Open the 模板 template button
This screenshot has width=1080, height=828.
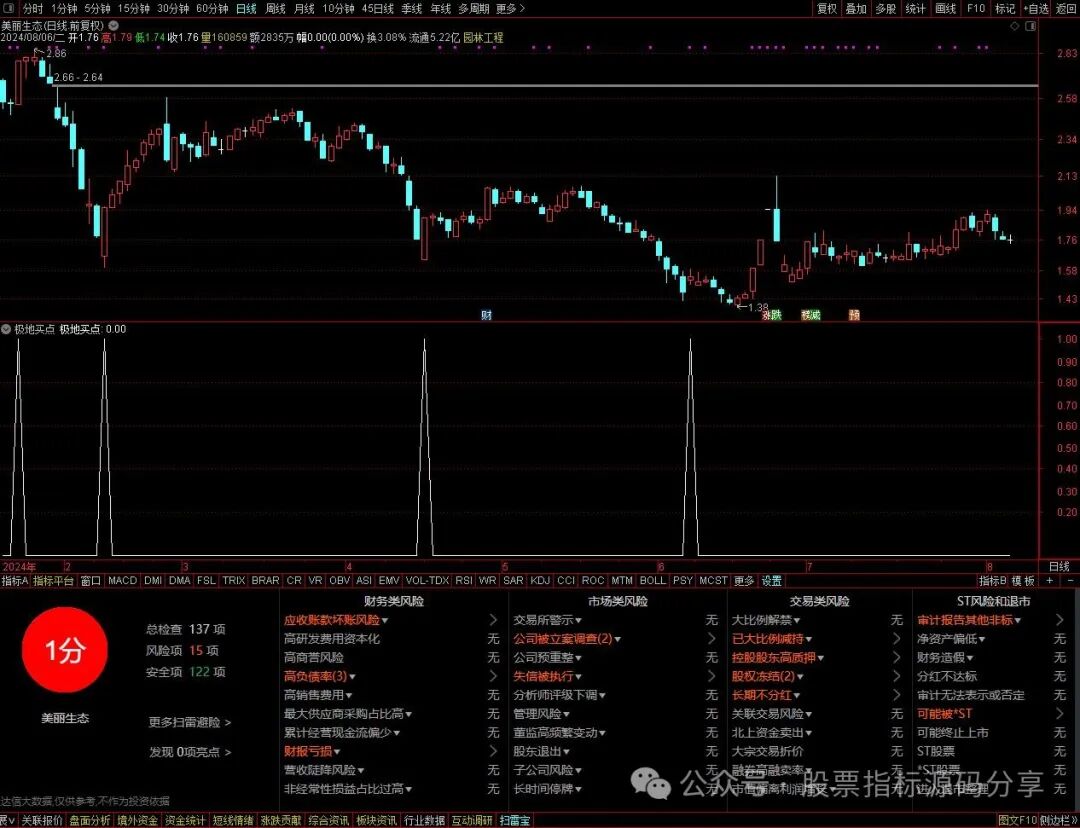click(1024, 581)
